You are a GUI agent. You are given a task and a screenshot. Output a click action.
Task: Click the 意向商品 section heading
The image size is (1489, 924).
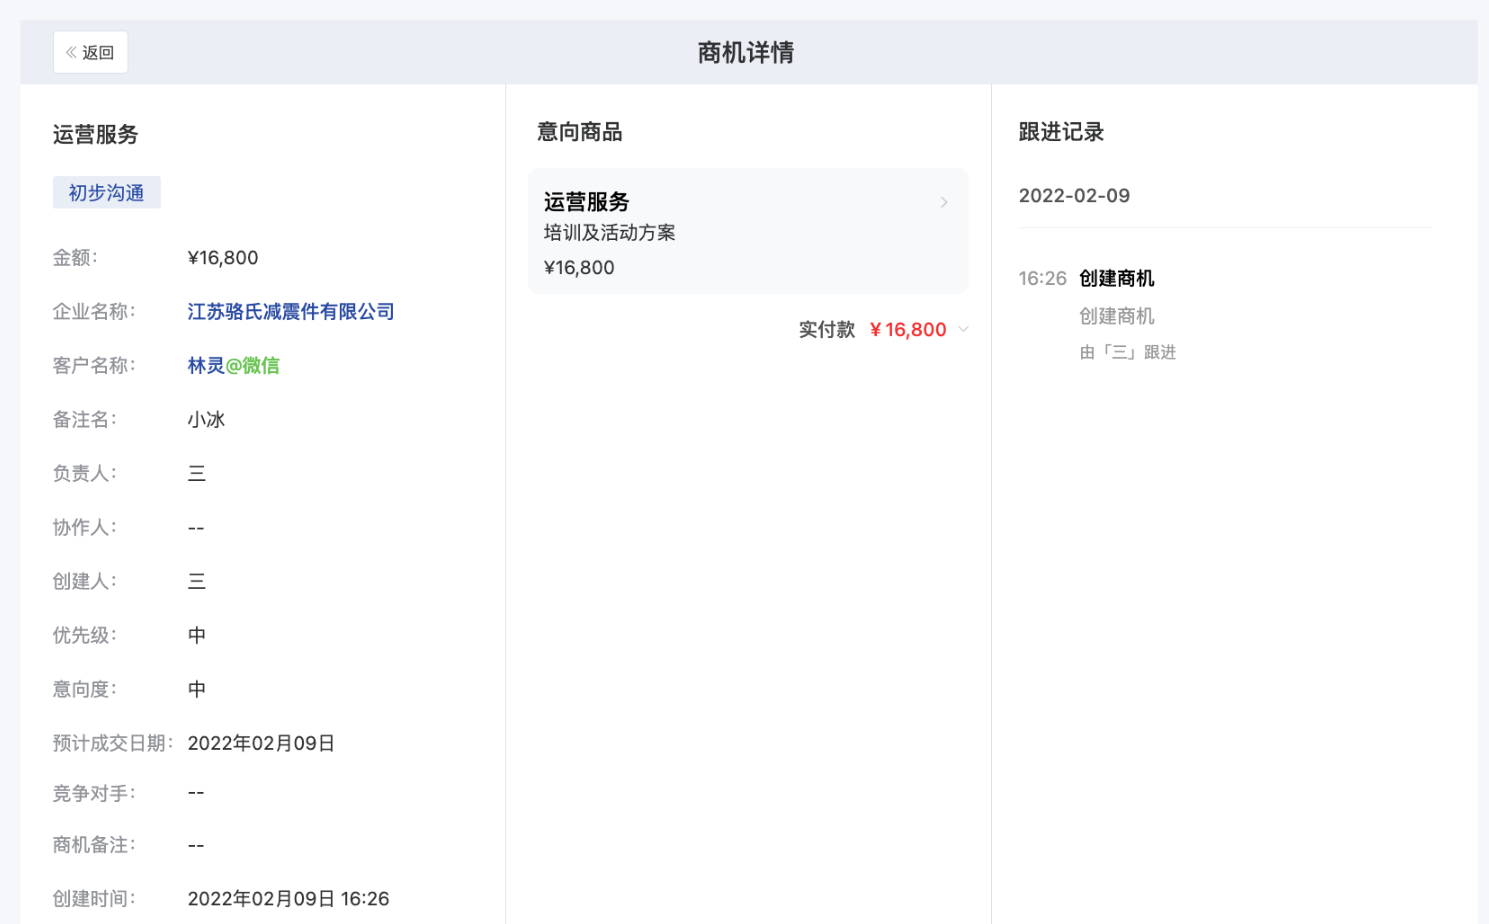[580, 132]
